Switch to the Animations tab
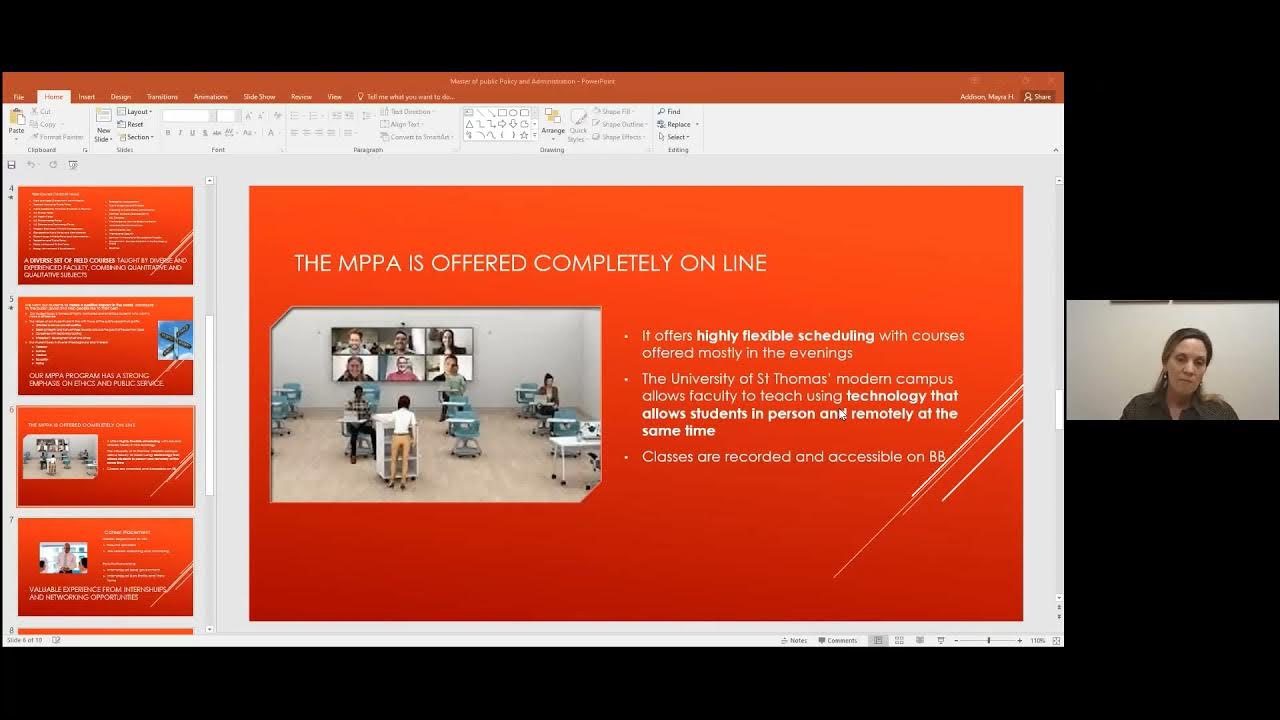Screen dimensions: 1280x720 click(x=210, y=97)
